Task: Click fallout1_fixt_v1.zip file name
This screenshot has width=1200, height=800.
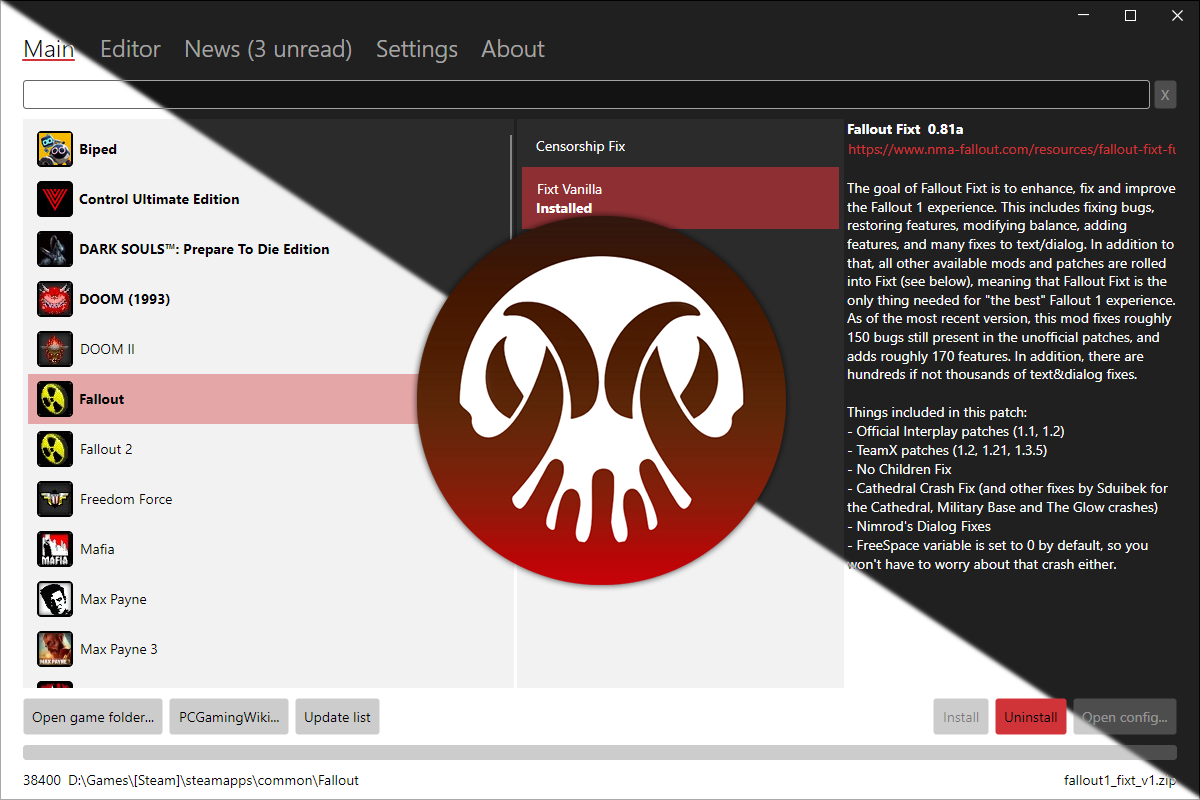Action: pos(1121,780)
